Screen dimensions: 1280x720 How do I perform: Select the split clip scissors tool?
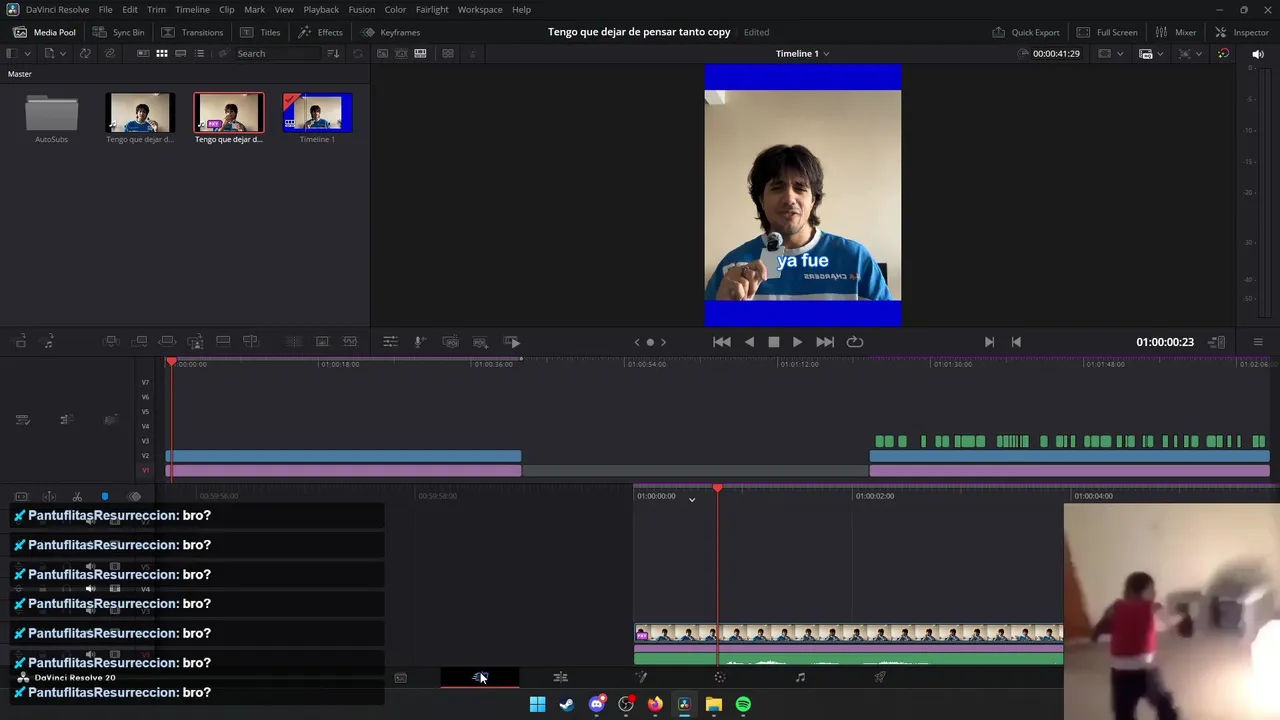click(x=77, y=497)
